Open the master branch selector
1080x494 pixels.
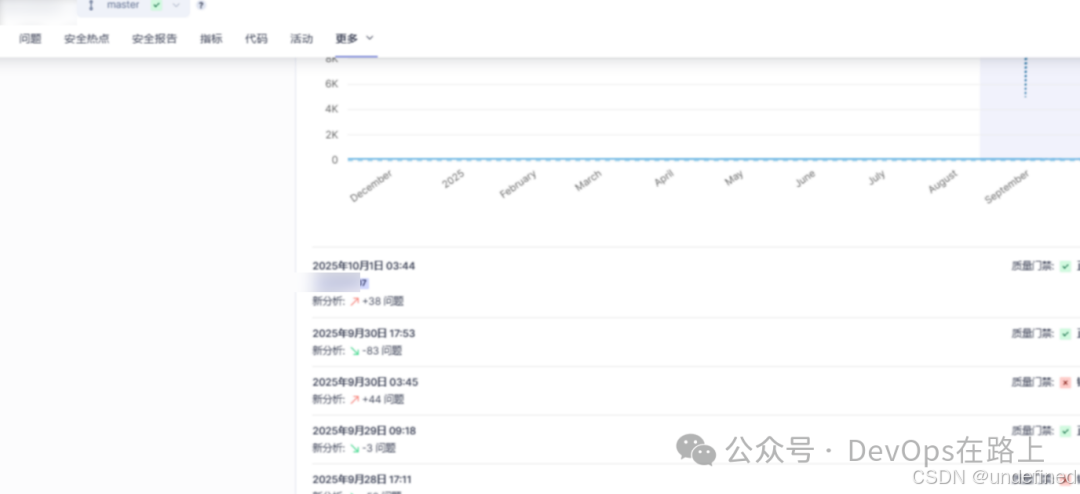[134, 6]
